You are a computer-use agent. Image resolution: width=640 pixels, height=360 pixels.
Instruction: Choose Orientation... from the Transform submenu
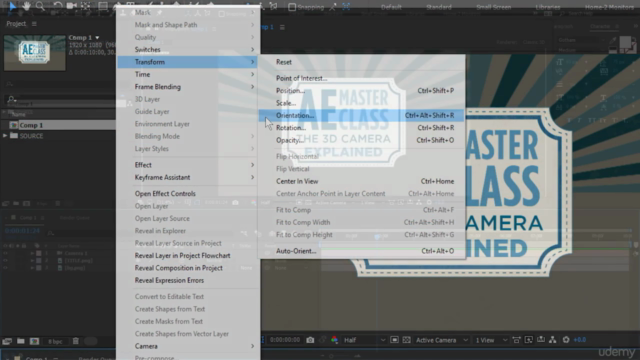(362, 116)
